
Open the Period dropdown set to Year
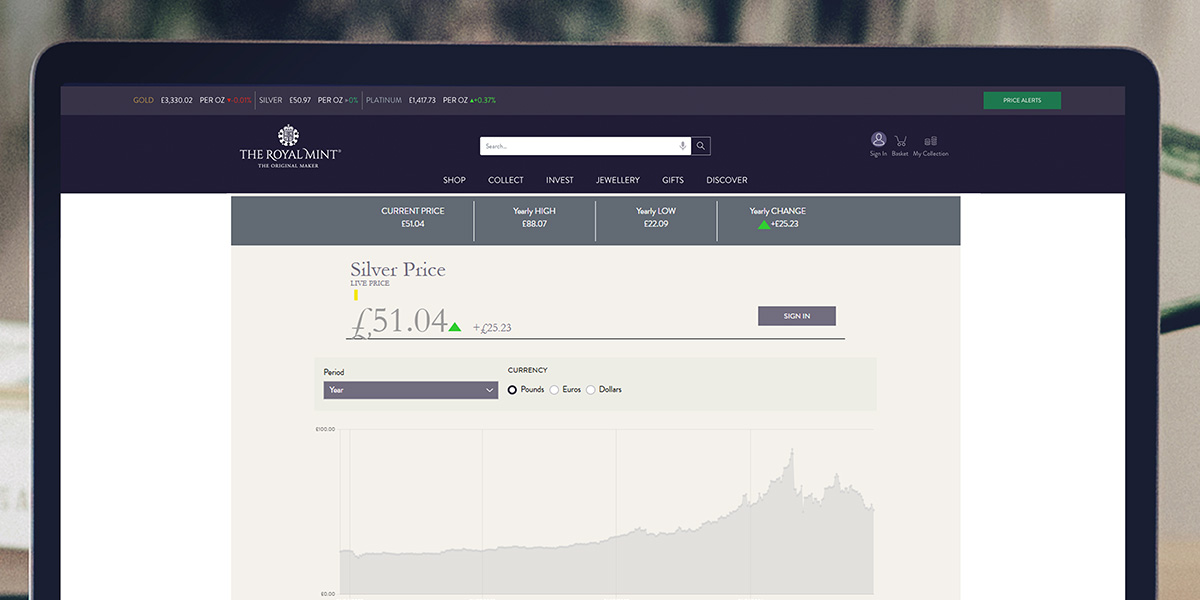pos(410,390)
